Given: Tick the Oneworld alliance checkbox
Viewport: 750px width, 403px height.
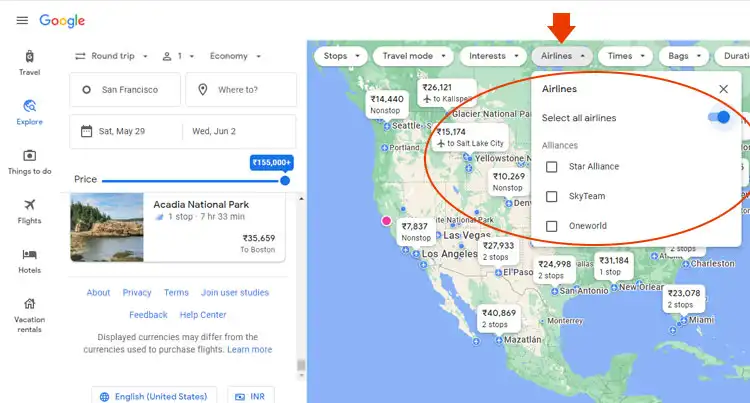Looking at the screenshot, I should click(x=551, y=226).
